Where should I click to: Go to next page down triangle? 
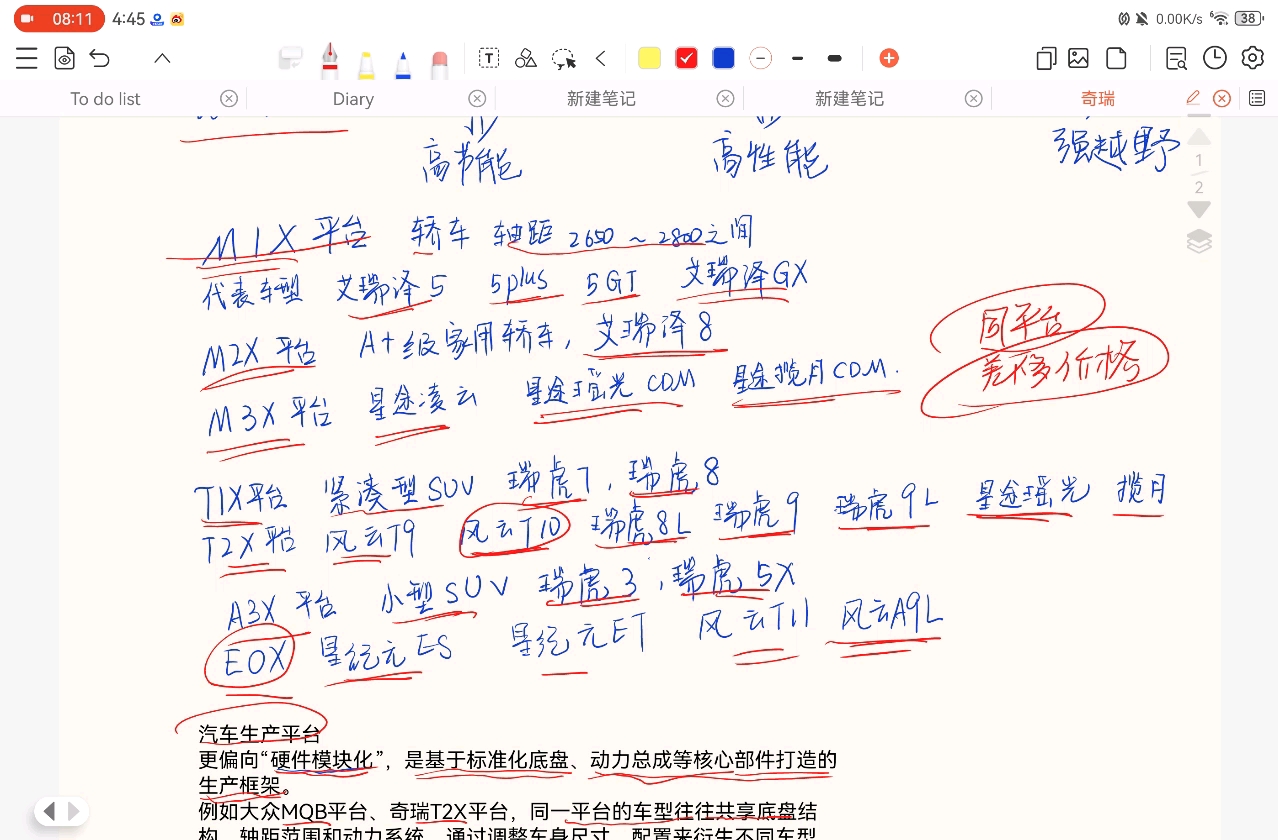click(x=1199, y=209)
